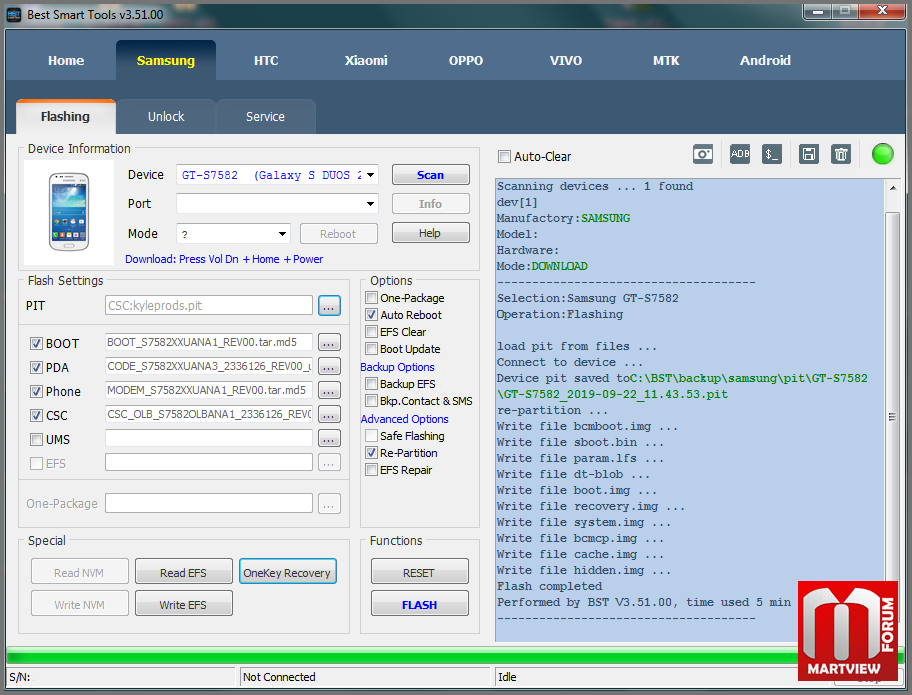Click the Scan button
This screenshot has height=695, width=912.
[430, 175]
